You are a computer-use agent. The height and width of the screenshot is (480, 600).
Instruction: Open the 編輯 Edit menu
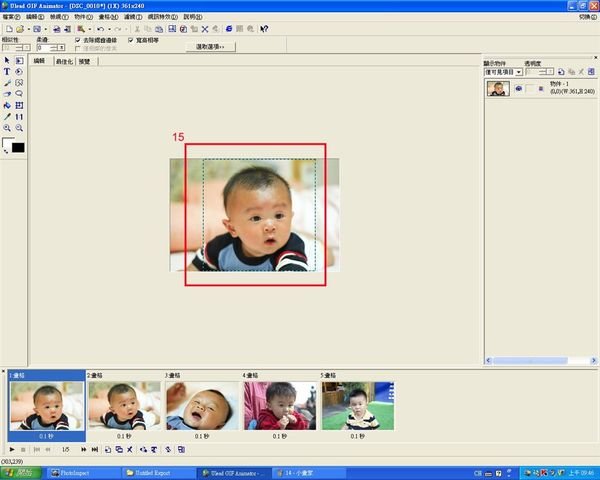pyautogui.click(x=35, y=17)
